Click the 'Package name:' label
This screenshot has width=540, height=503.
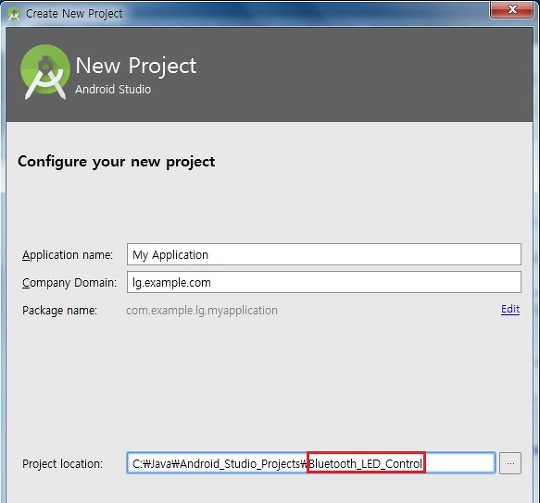click(60, 311)
